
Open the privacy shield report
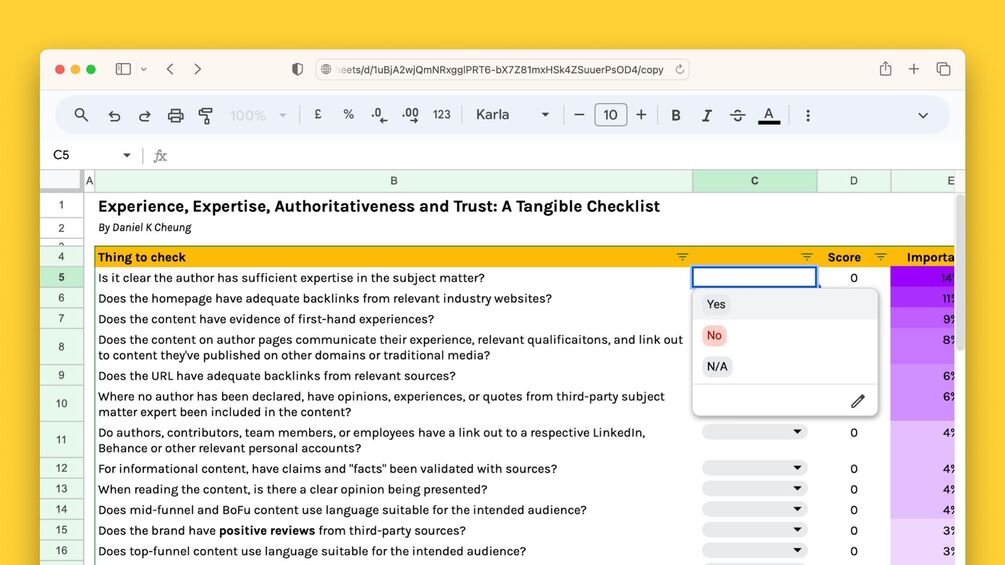pos(297,69)
